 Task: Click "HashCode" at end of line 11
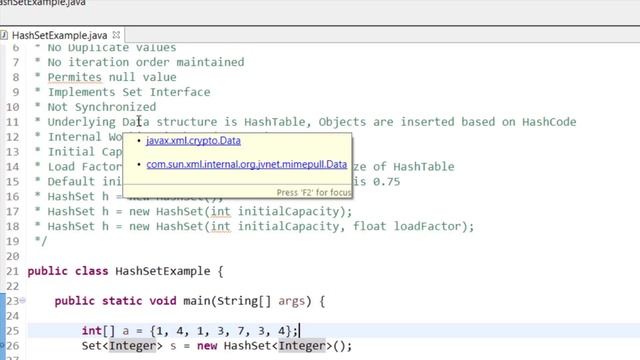549,122
